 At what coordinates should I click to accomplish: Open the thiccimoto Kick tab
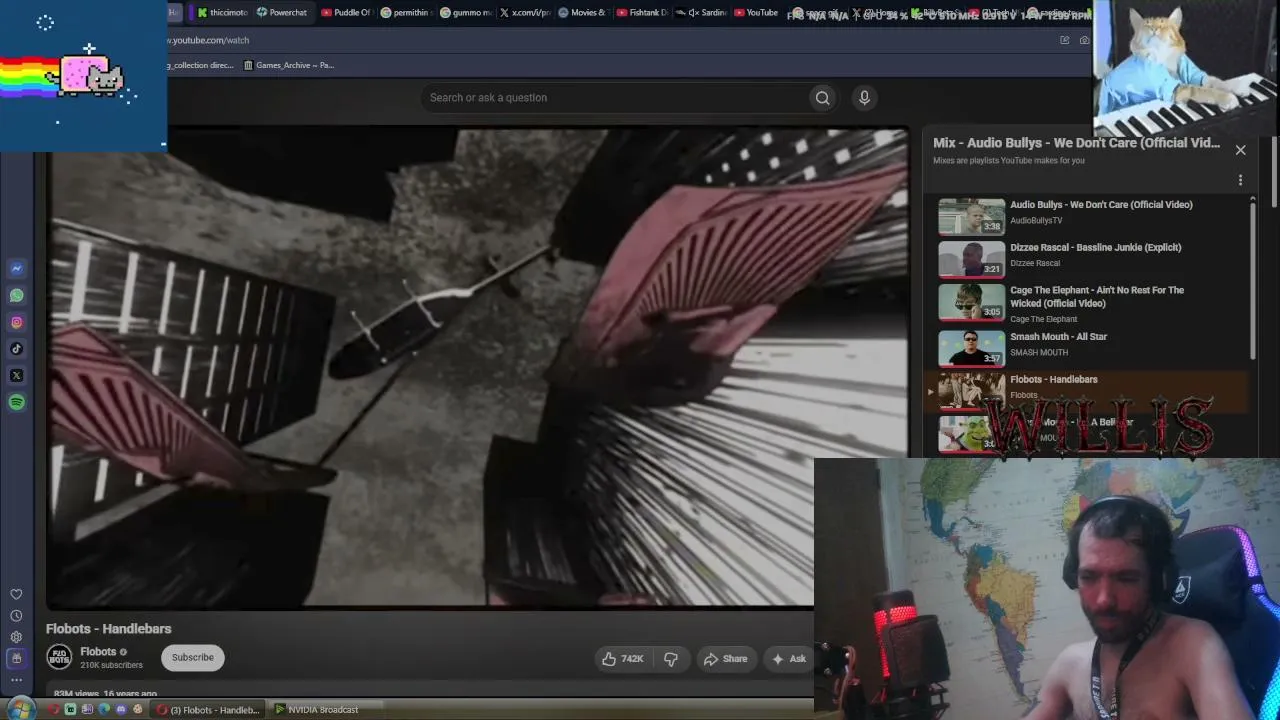coord(222,13)
